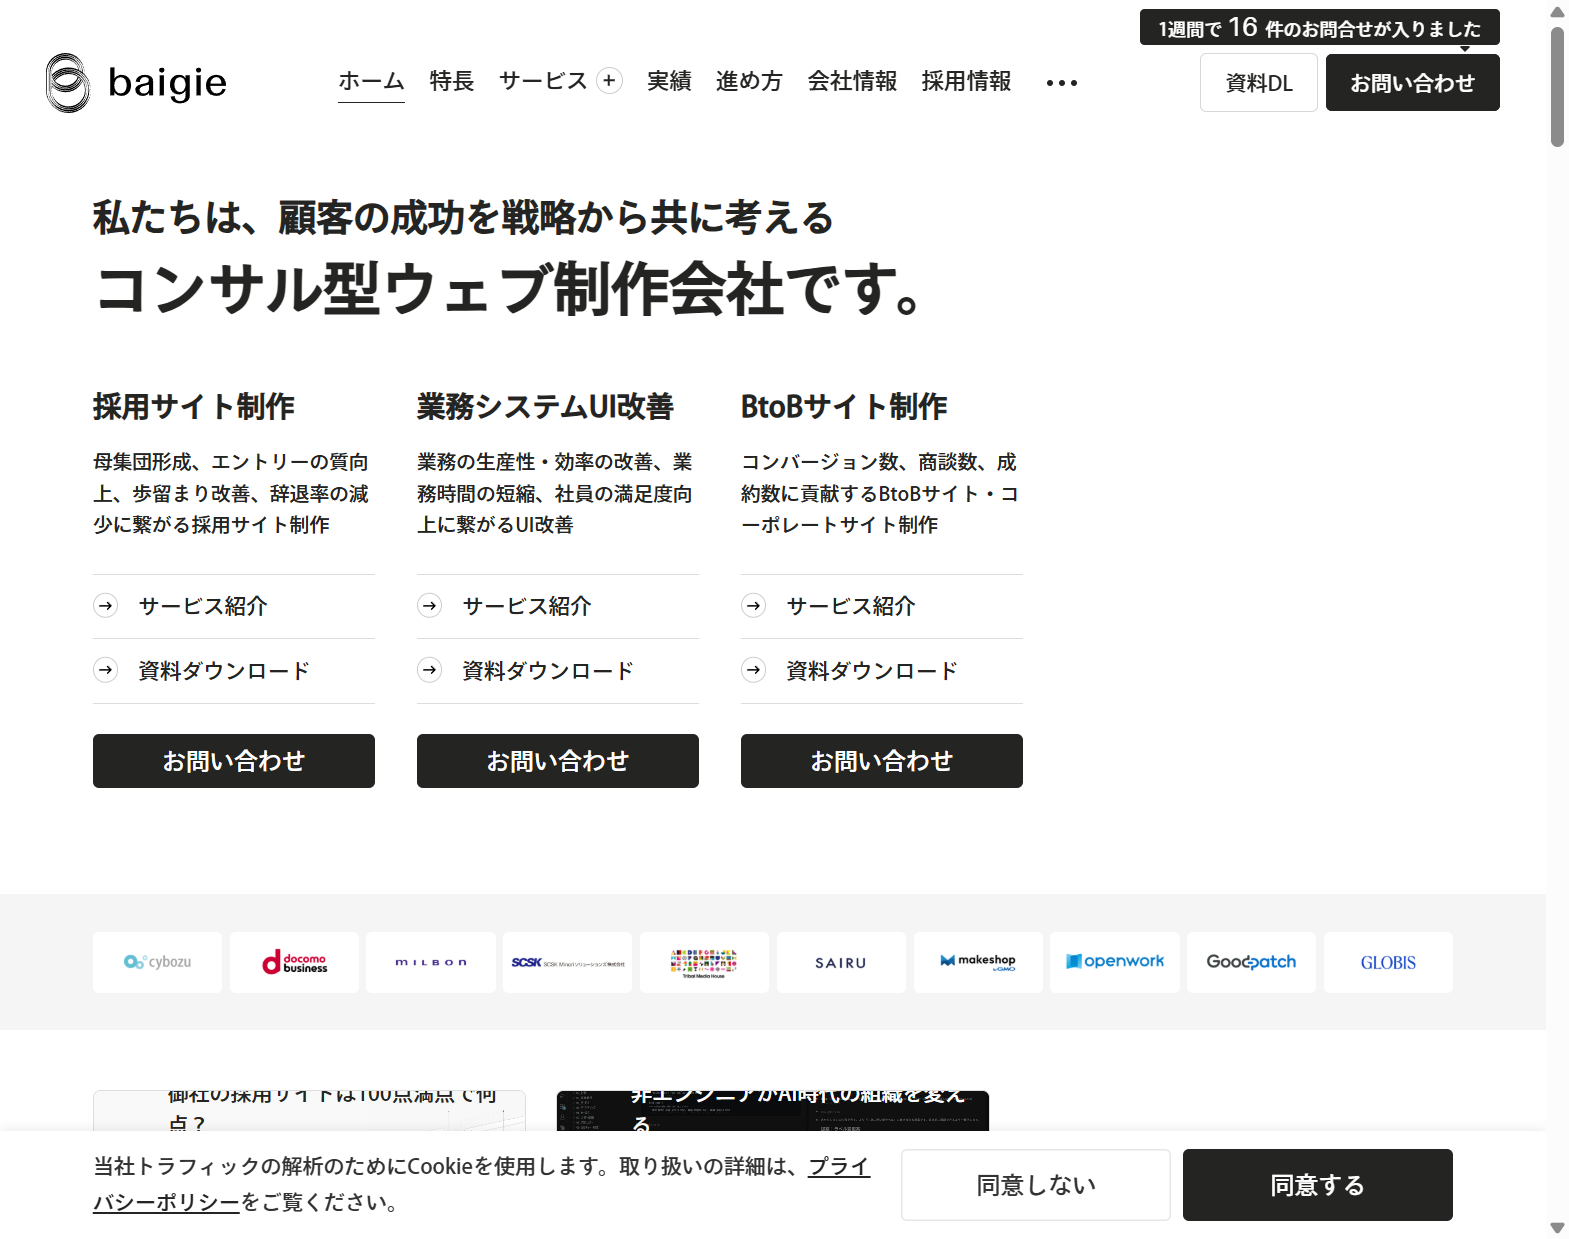
Task: Open 資料ダウンロード link under BtoBサイト制作
Action: pos(872,671)
